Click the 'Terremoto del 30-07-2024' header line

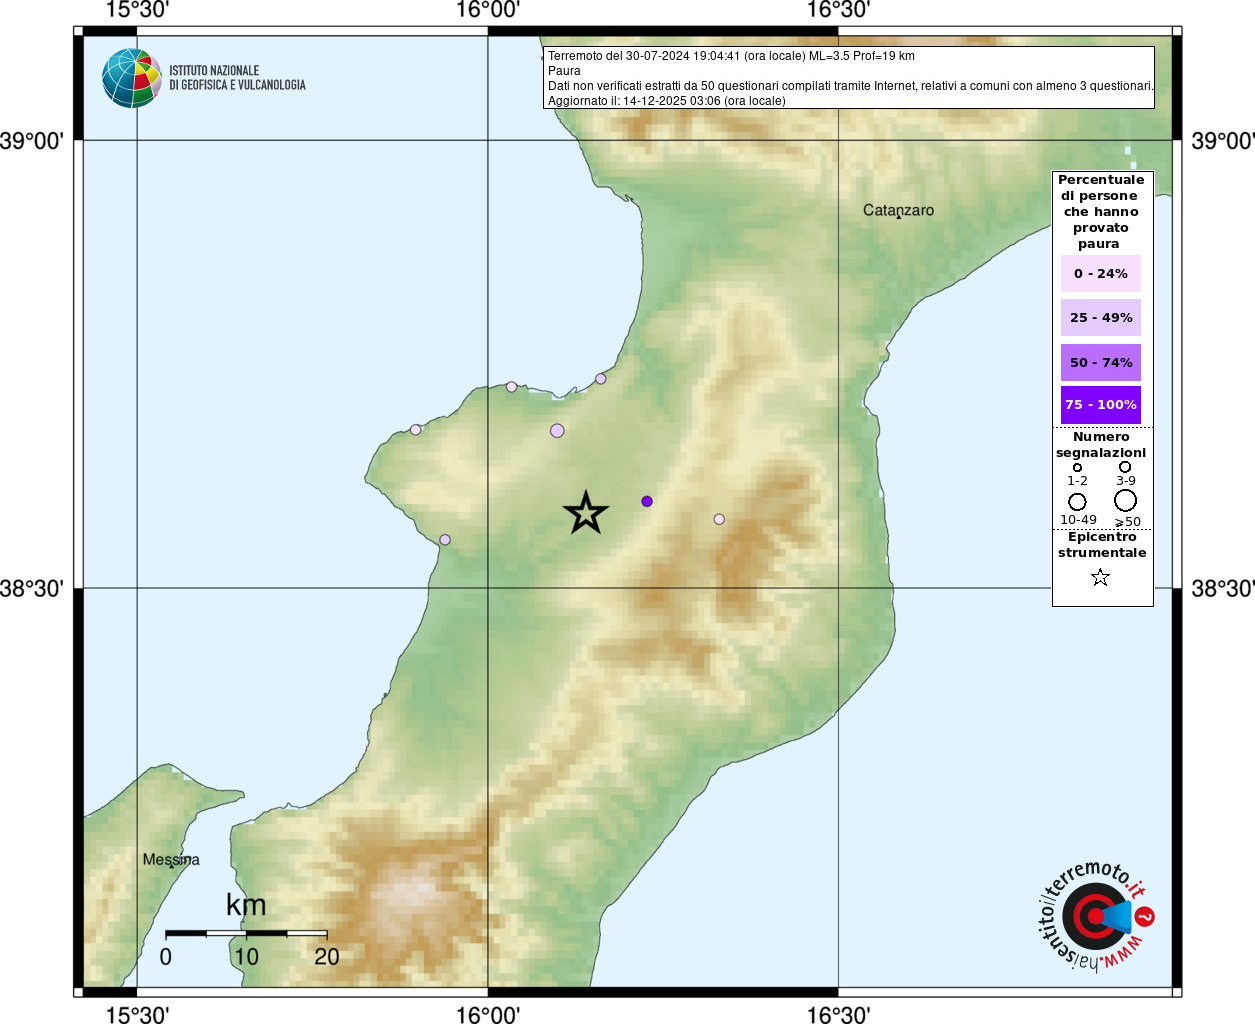click(x=731, y=56)
